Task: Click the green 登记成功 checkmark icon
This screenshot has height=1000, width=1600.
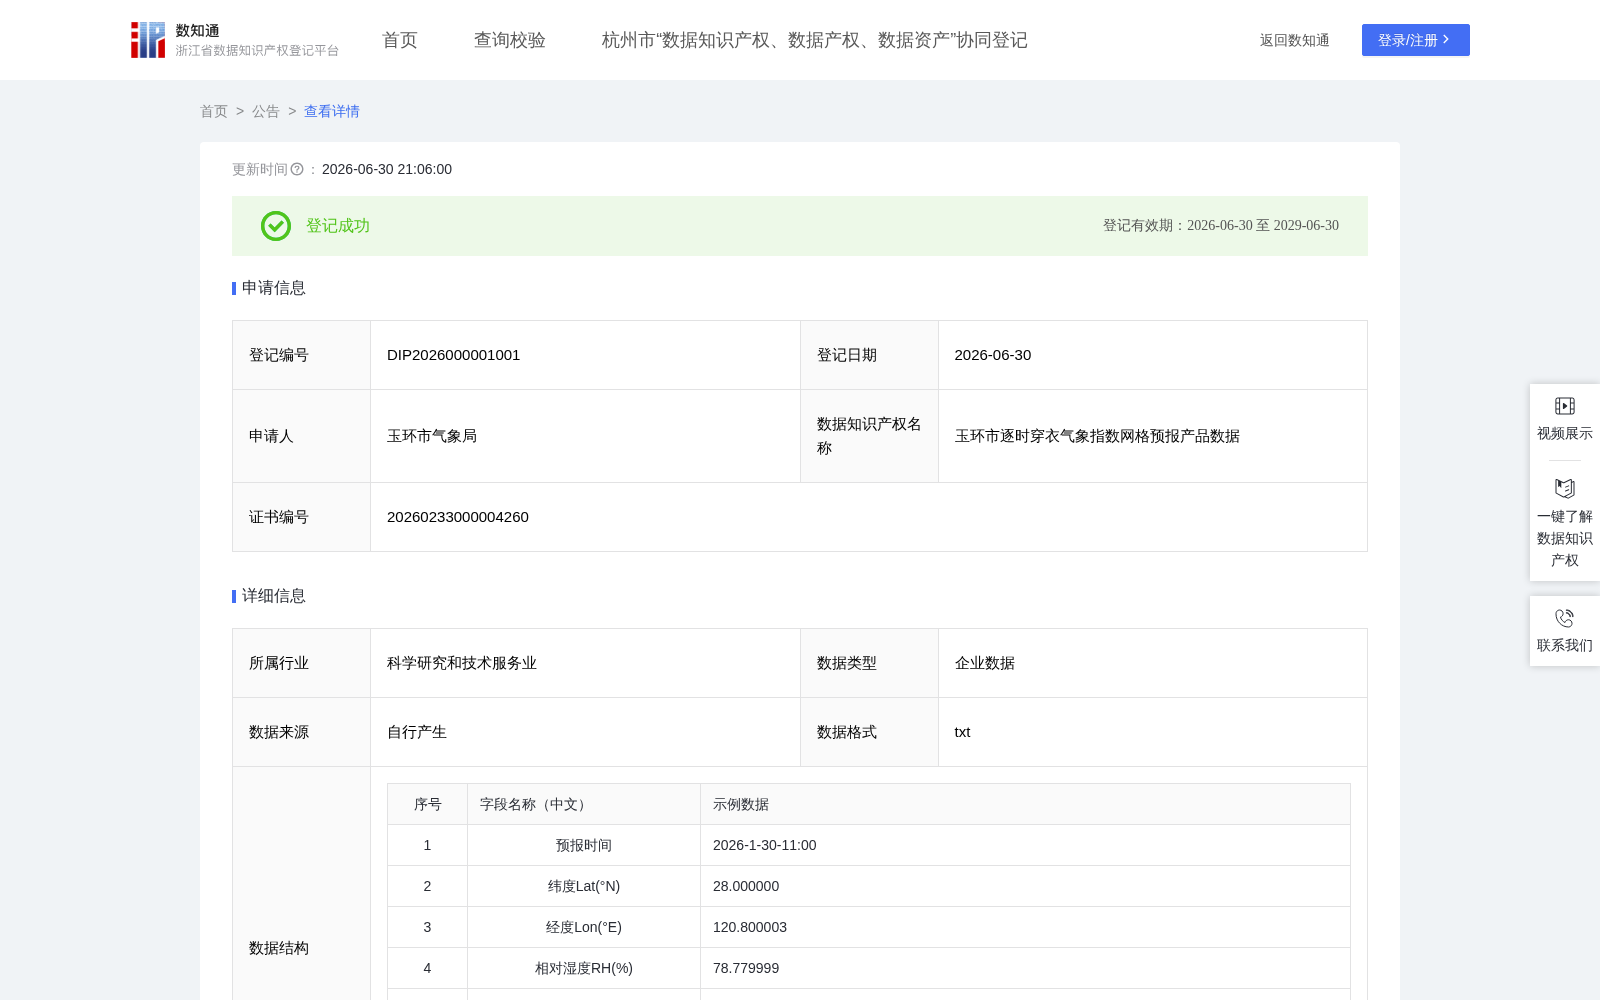Action: click(276, 226)
